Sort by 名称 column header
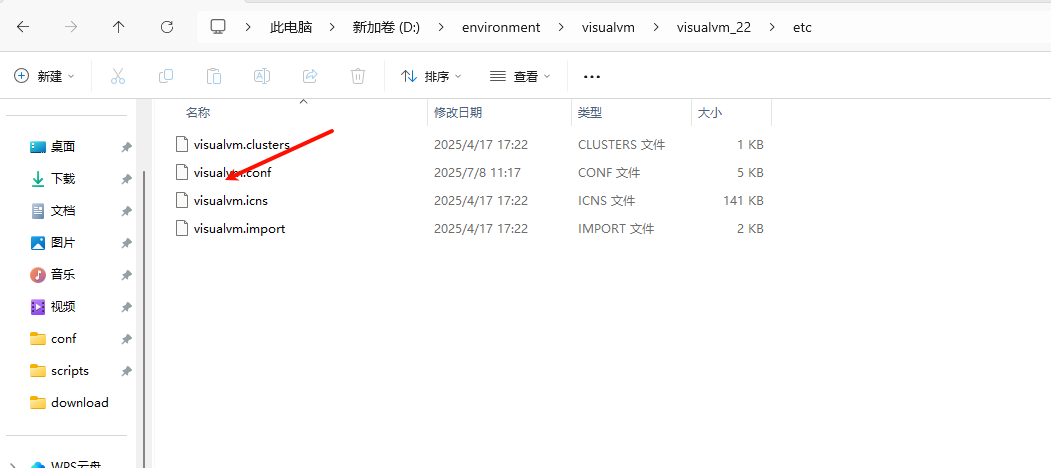Image resolution: width=1051 pixels, height=468 pixels. point(198,113)
